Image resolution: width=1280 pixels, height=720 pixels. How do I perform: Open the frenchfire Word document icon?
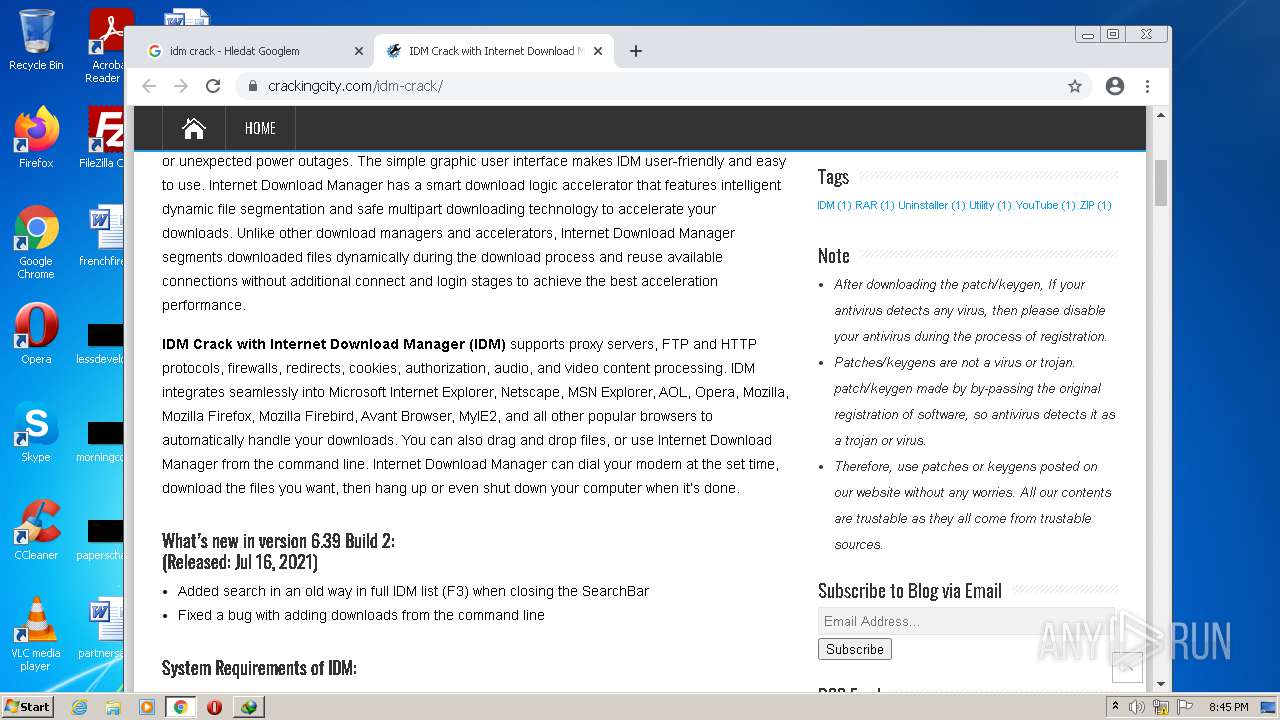click(104, 236)
